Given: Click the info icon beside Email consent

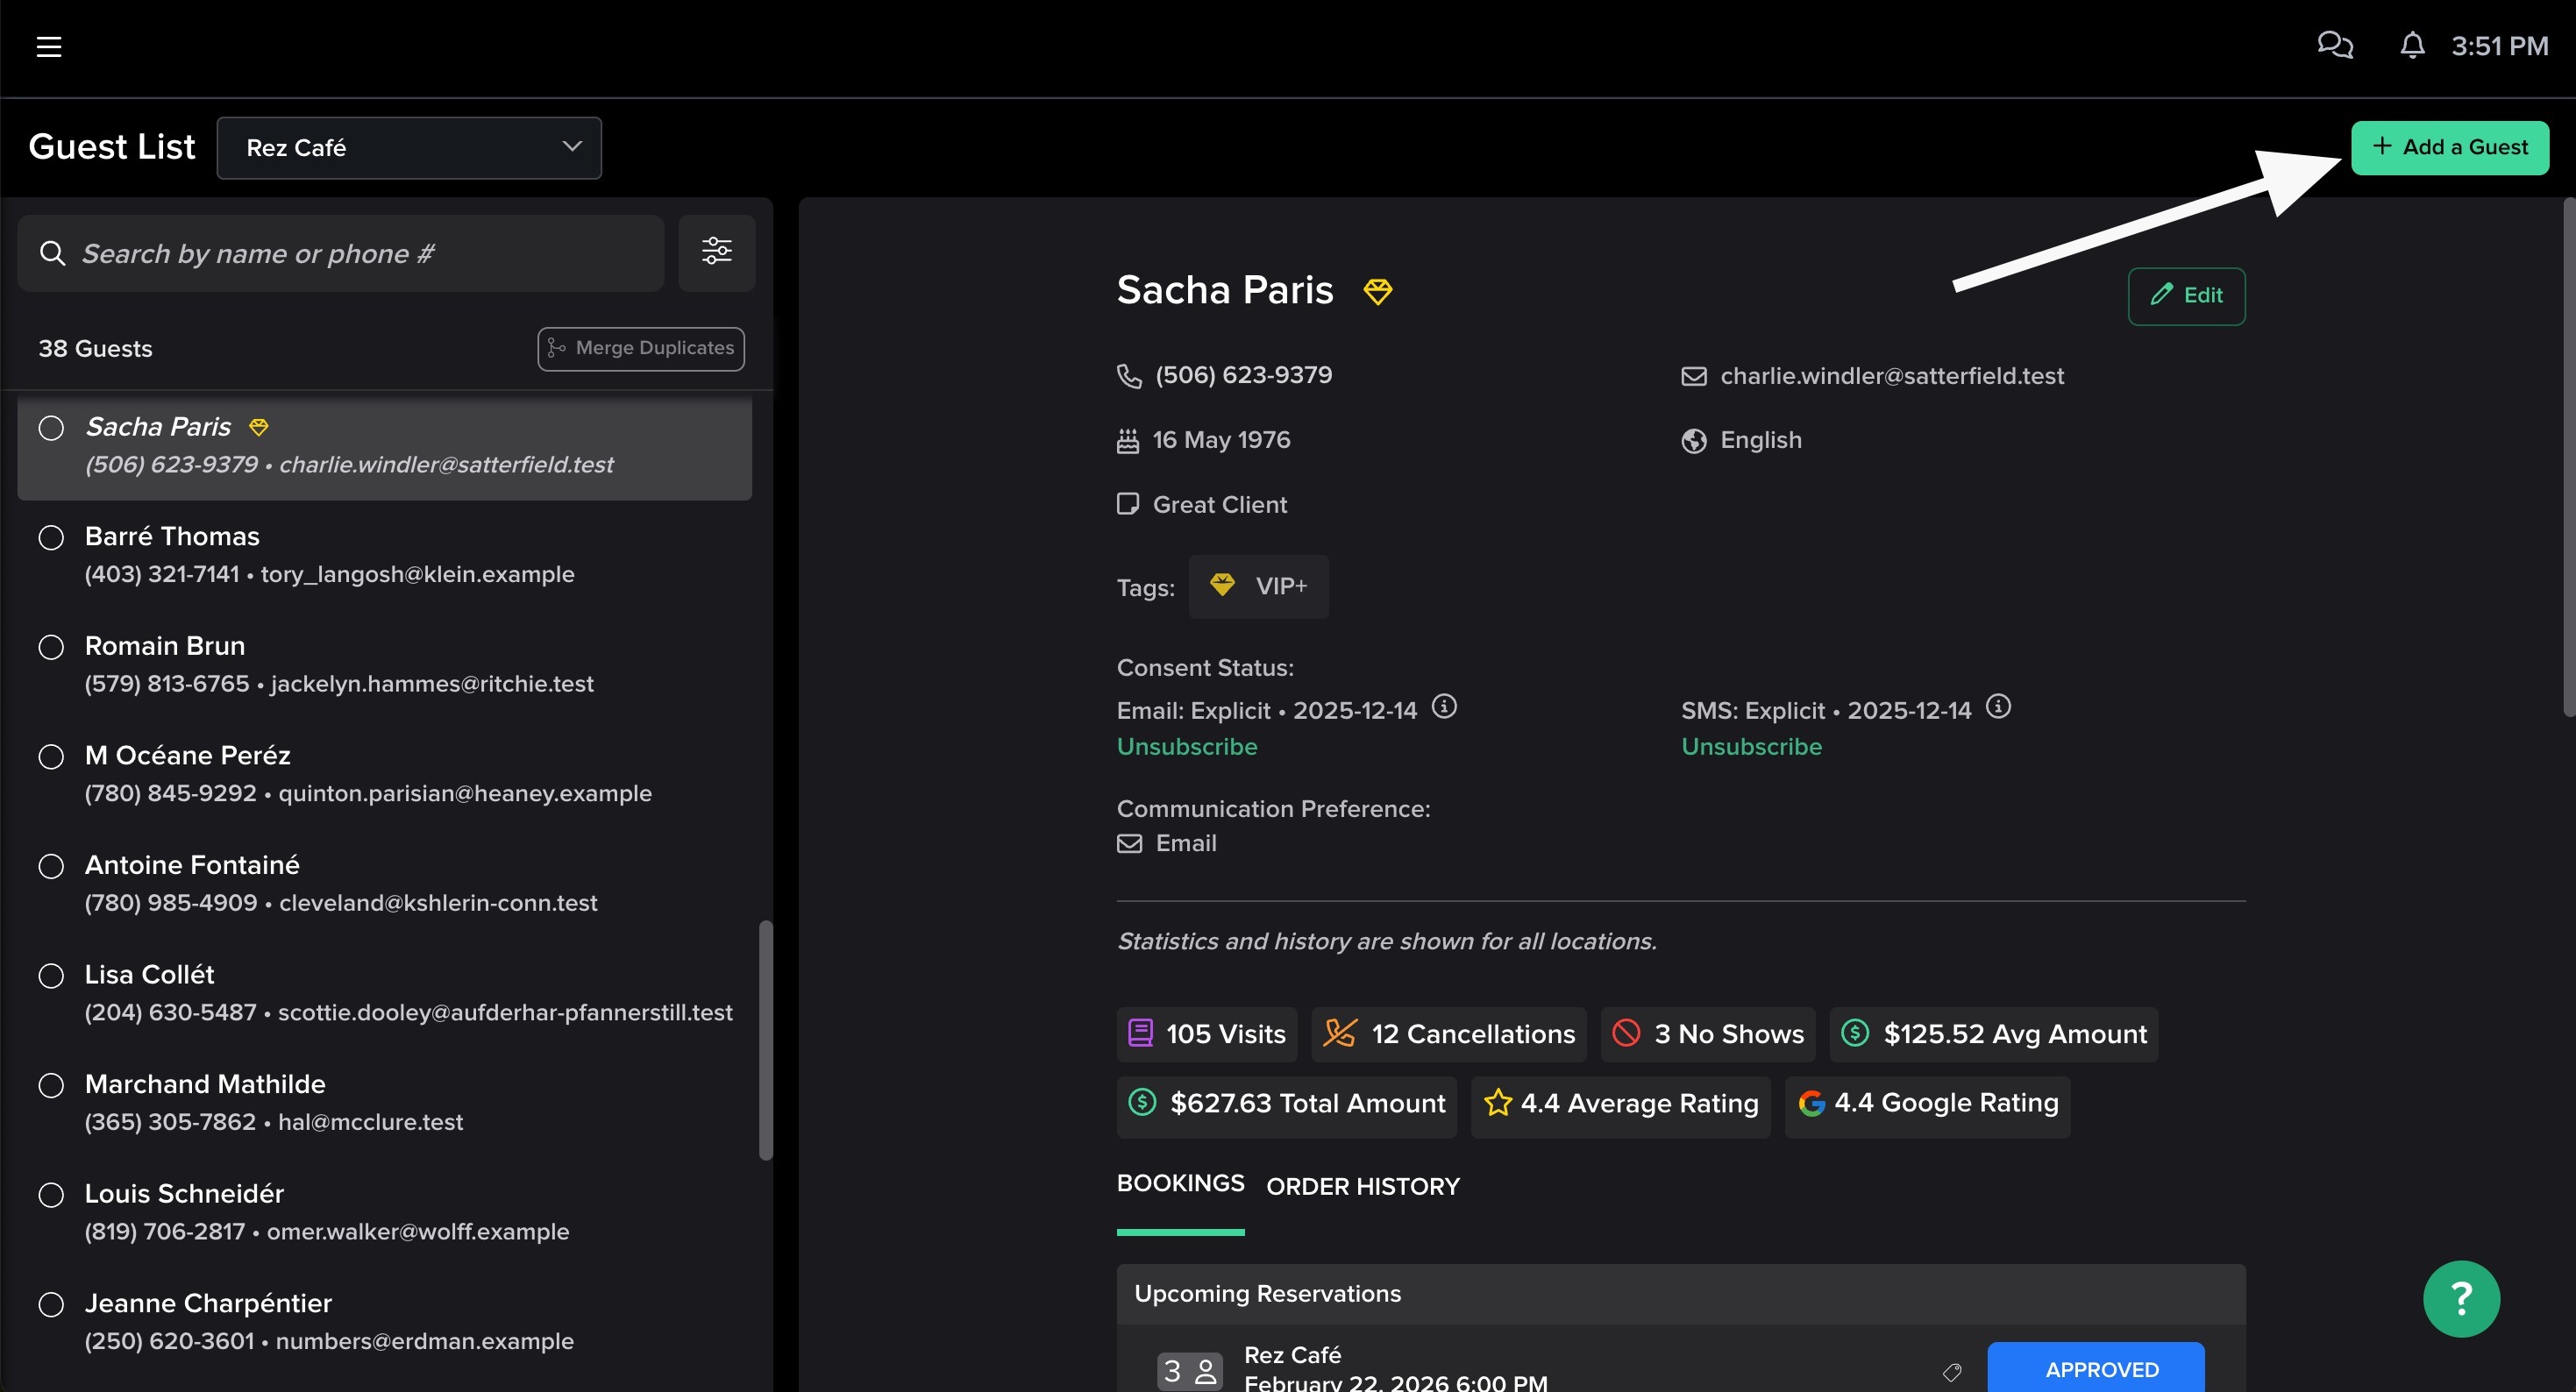Looking at the screenshot, I should [x=1444, y=707].
